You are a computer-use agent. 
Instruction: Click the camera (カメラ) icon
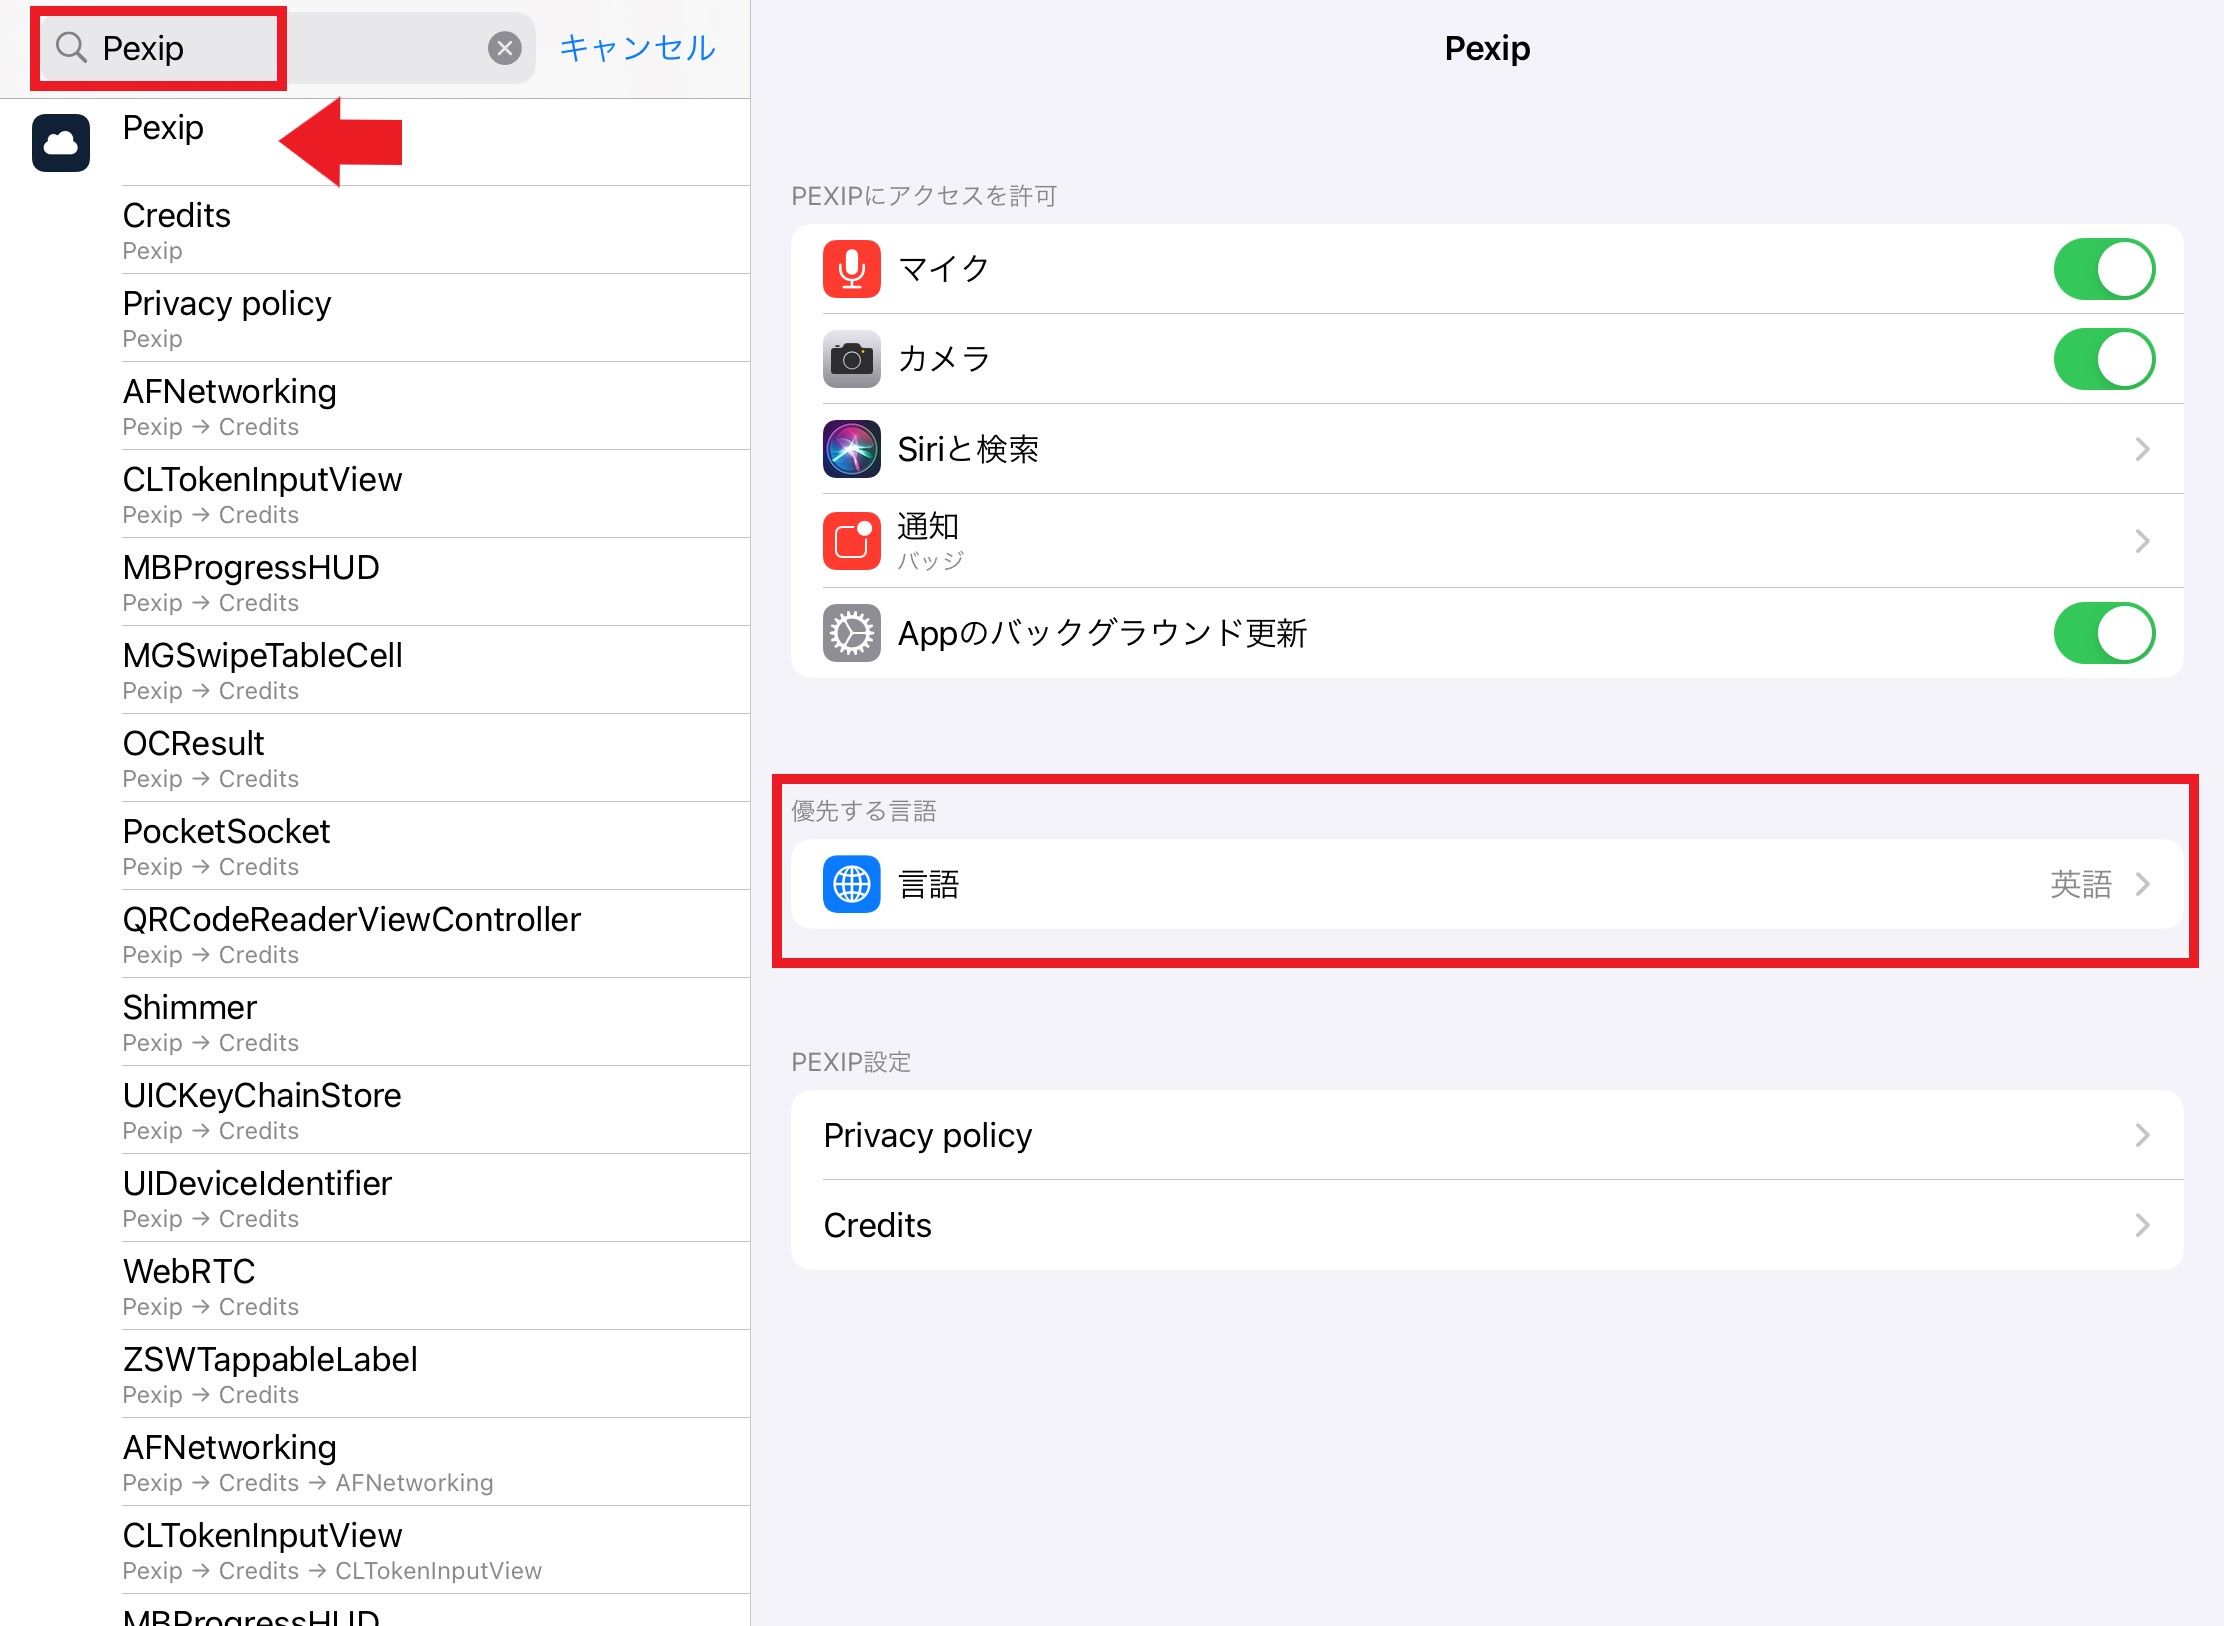852,359
